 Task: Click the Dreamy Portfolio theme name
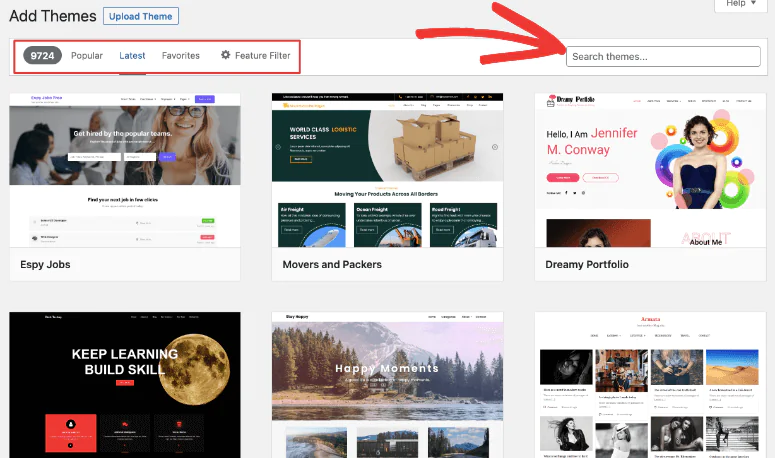(587, 264)
